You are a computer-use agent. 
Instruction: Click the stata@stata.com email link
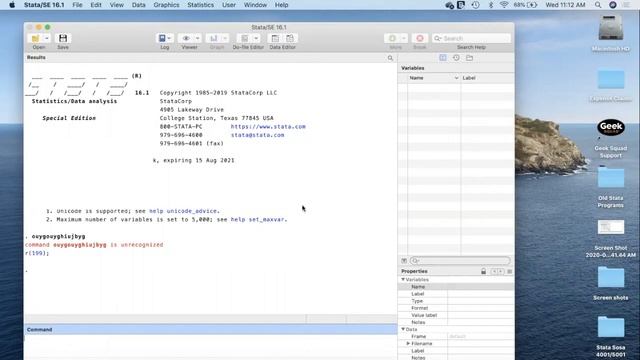pyautogui.click(x=258, y=135)
